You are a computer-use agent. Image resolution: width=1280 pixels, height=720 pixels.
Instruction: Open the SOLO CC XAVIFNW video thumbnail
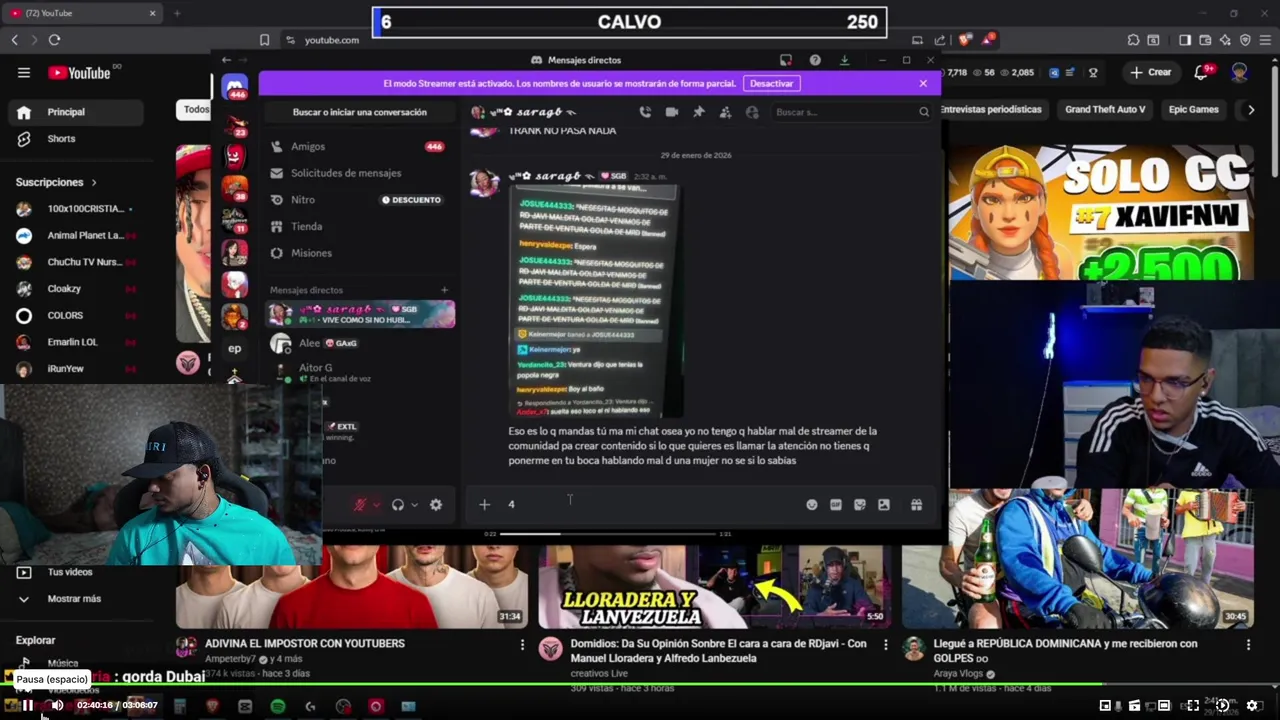1101,213
